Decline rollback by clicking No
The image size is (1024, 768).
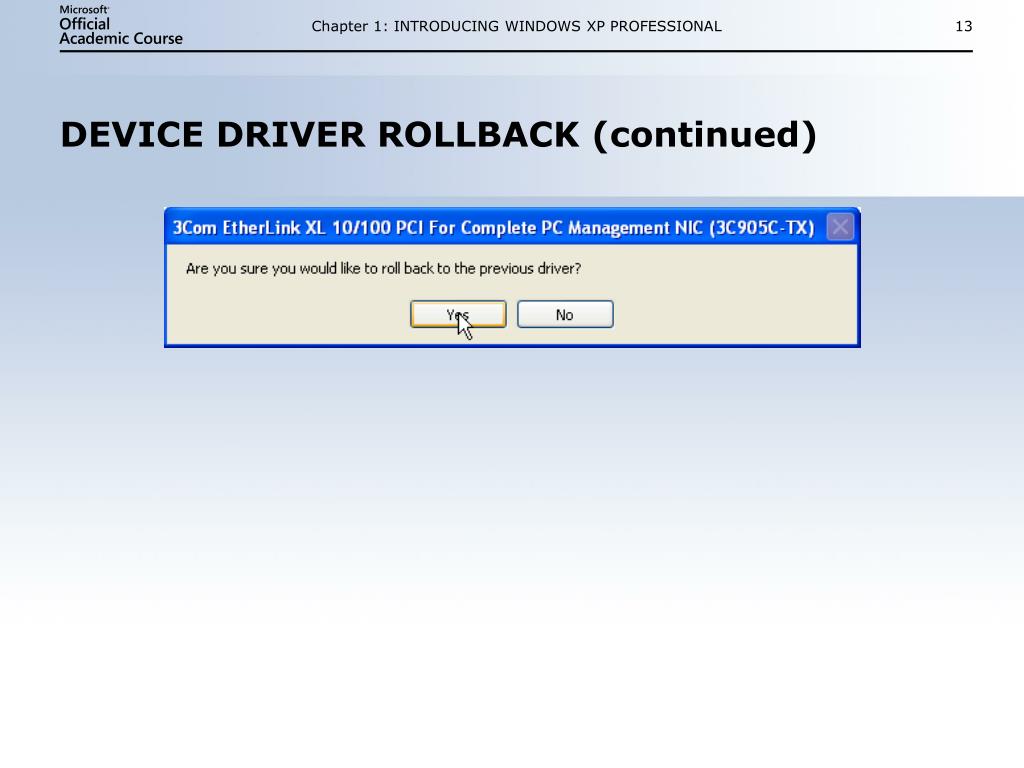click(x=565, y=314)
